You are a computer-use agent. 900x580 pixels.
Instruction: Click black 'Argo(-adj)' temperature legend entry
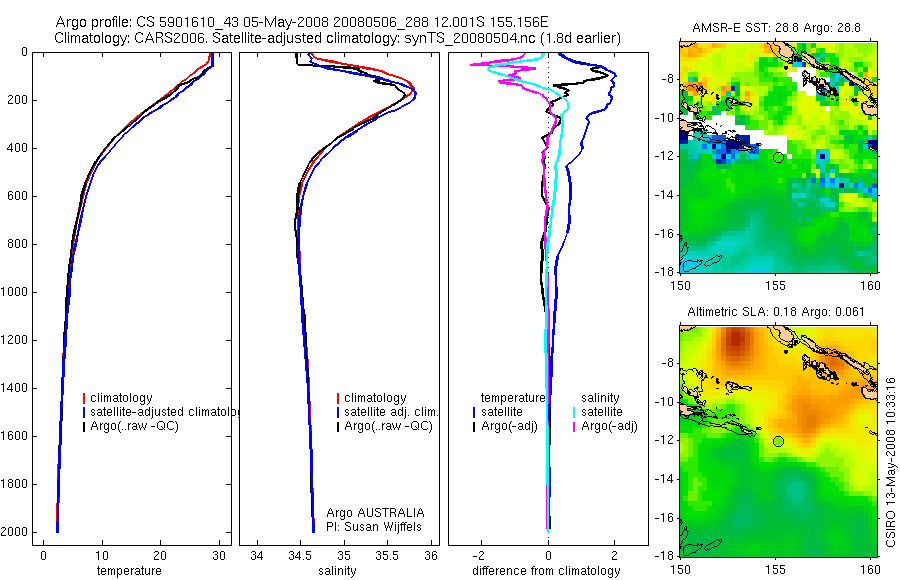509,426
